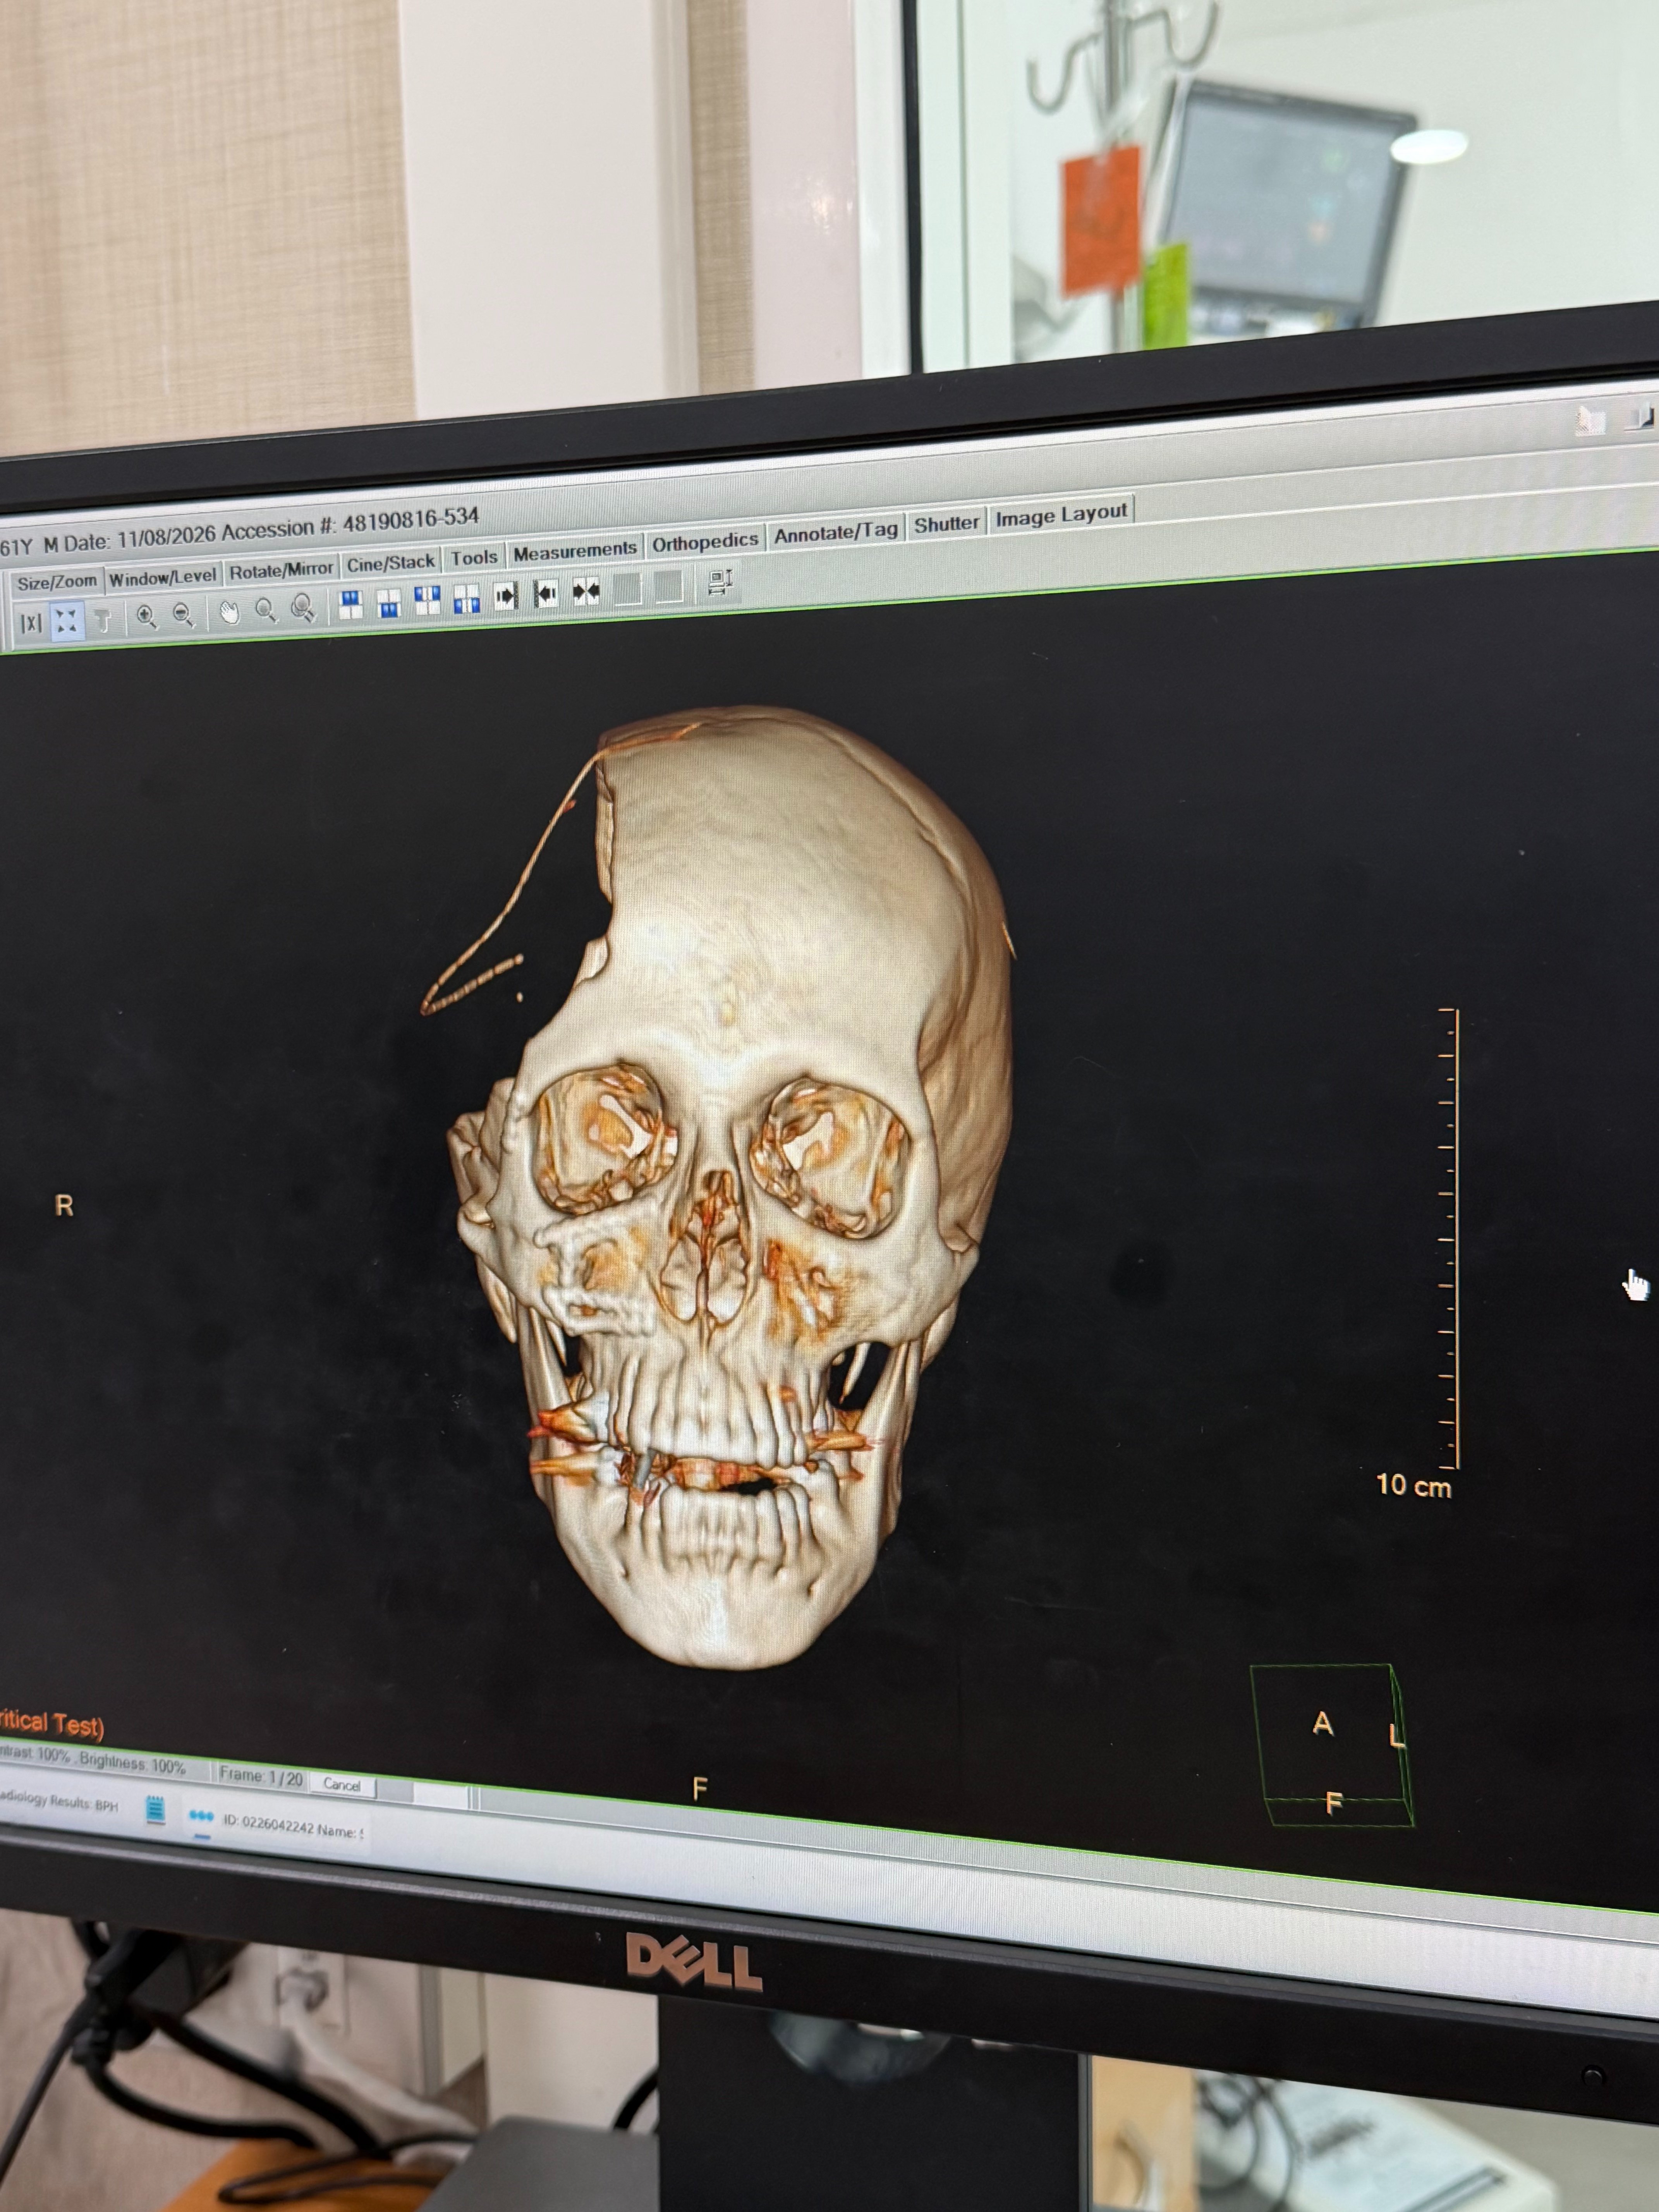Image resolution: width=1659 pixels, height=2212 pixels.
Task: Click the zoom out magnifier with minus
Action: (183, 615)
